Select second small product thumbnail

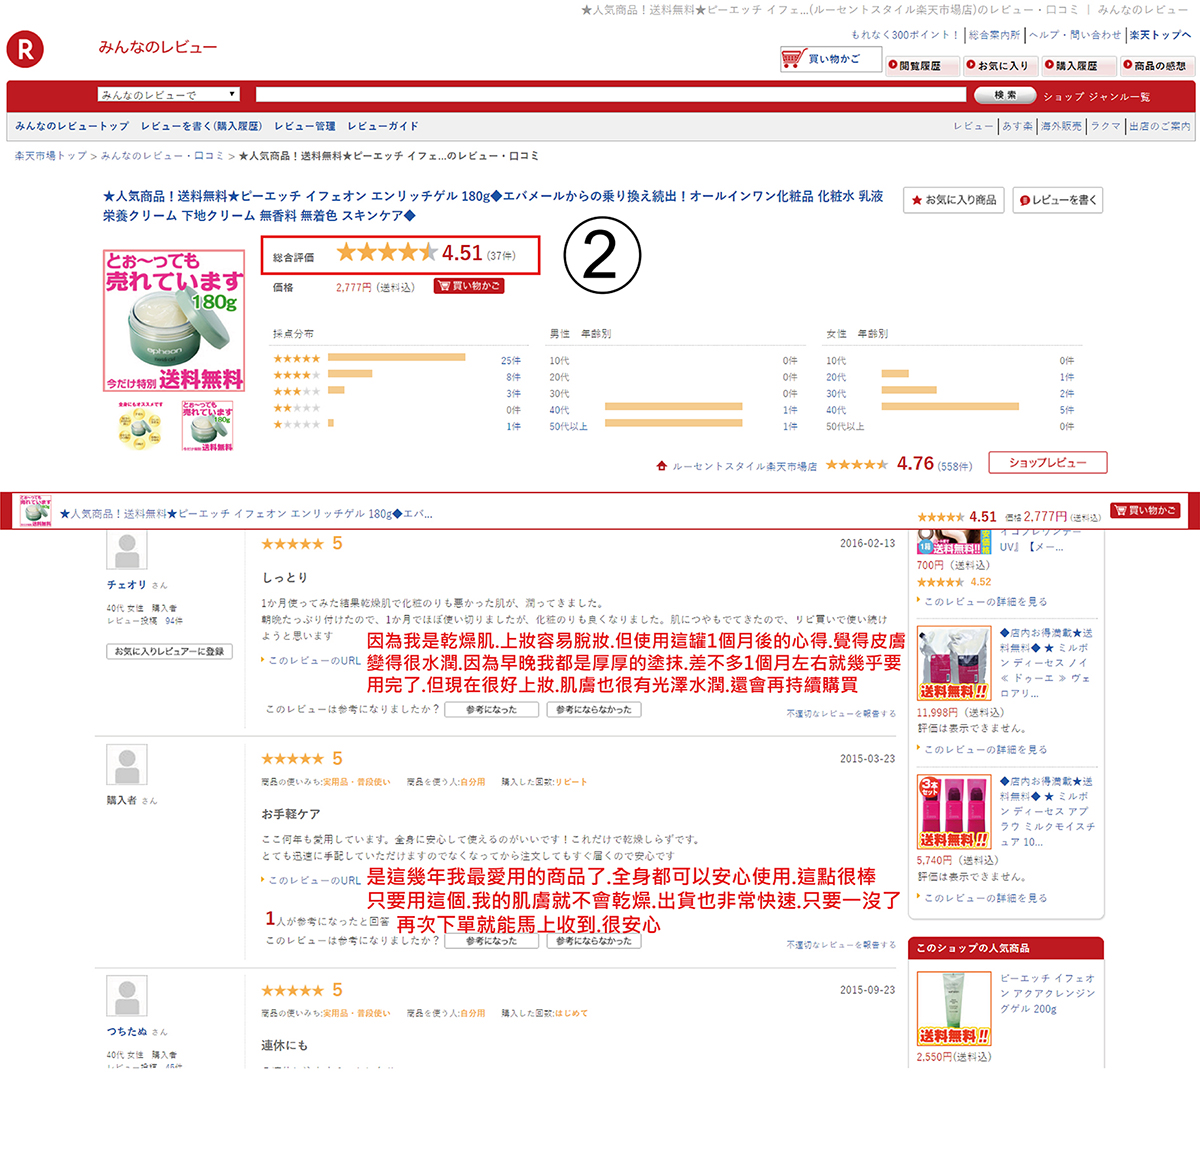point(207,426)
